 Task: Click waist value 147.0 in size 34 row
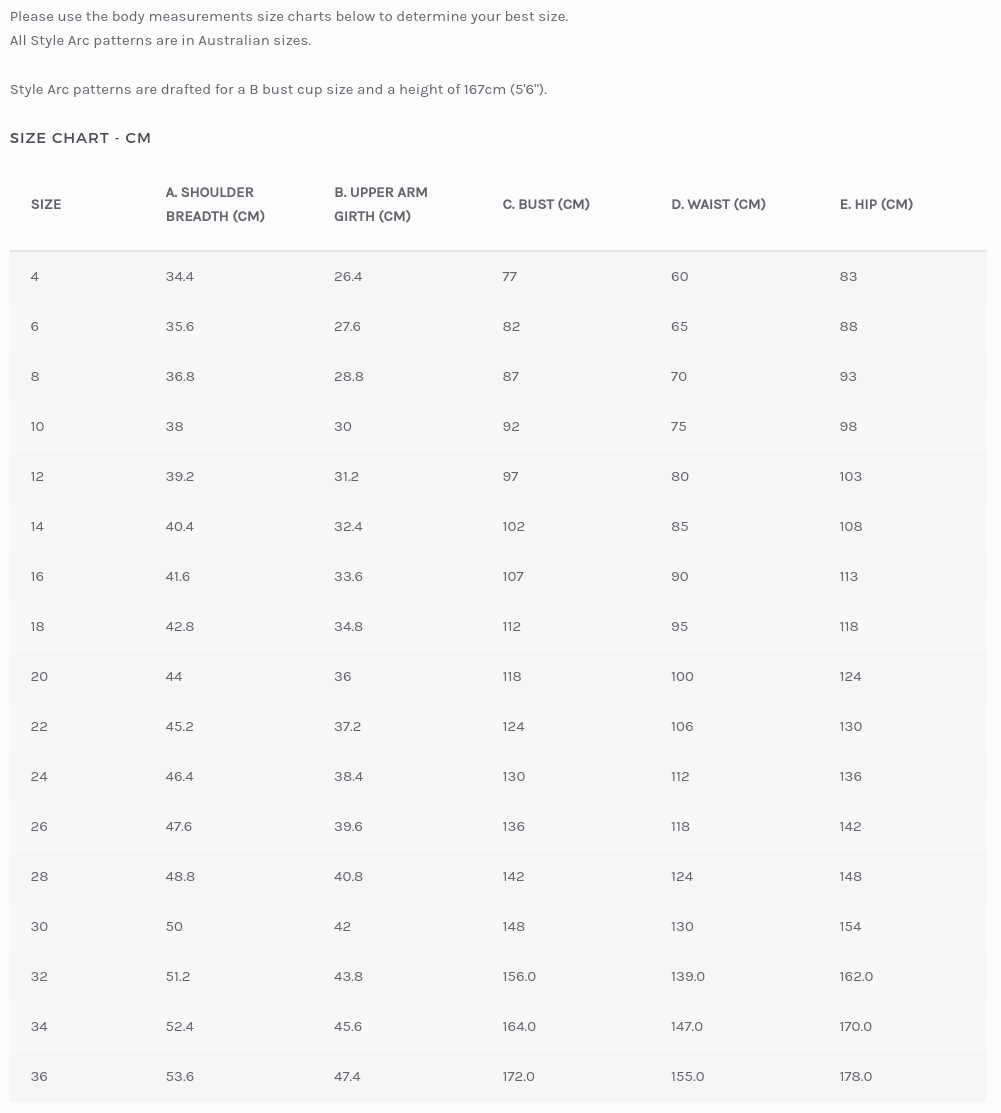(687, 1026)
